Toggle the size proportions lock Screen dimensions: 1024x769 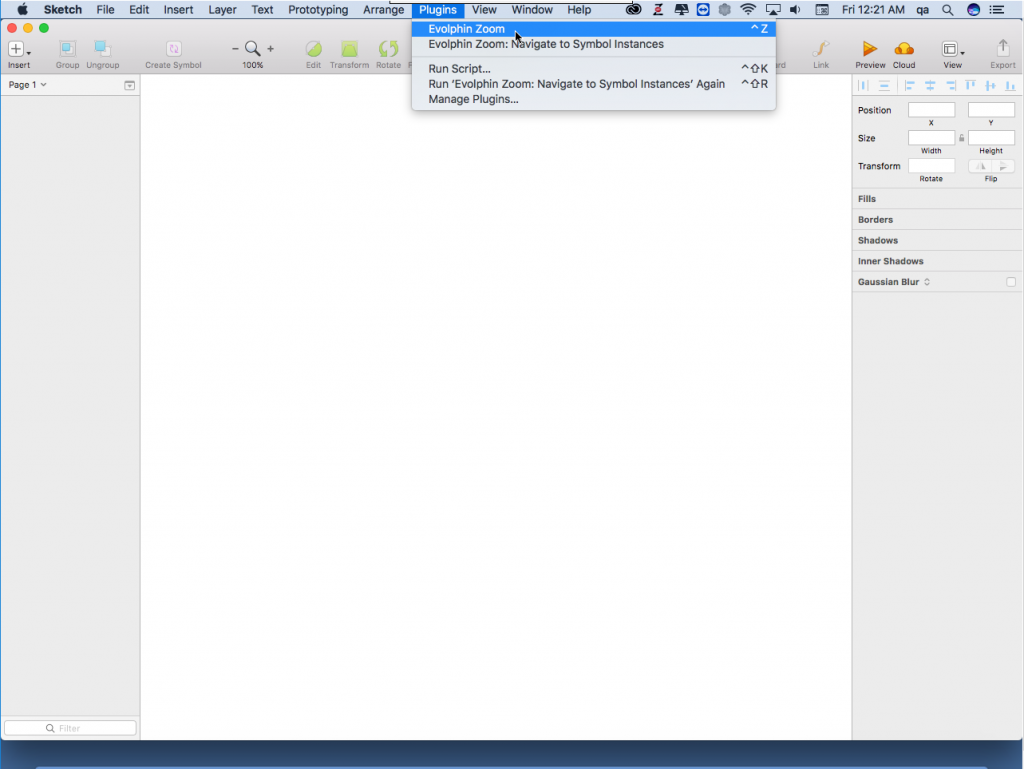(x=961, y=138)
